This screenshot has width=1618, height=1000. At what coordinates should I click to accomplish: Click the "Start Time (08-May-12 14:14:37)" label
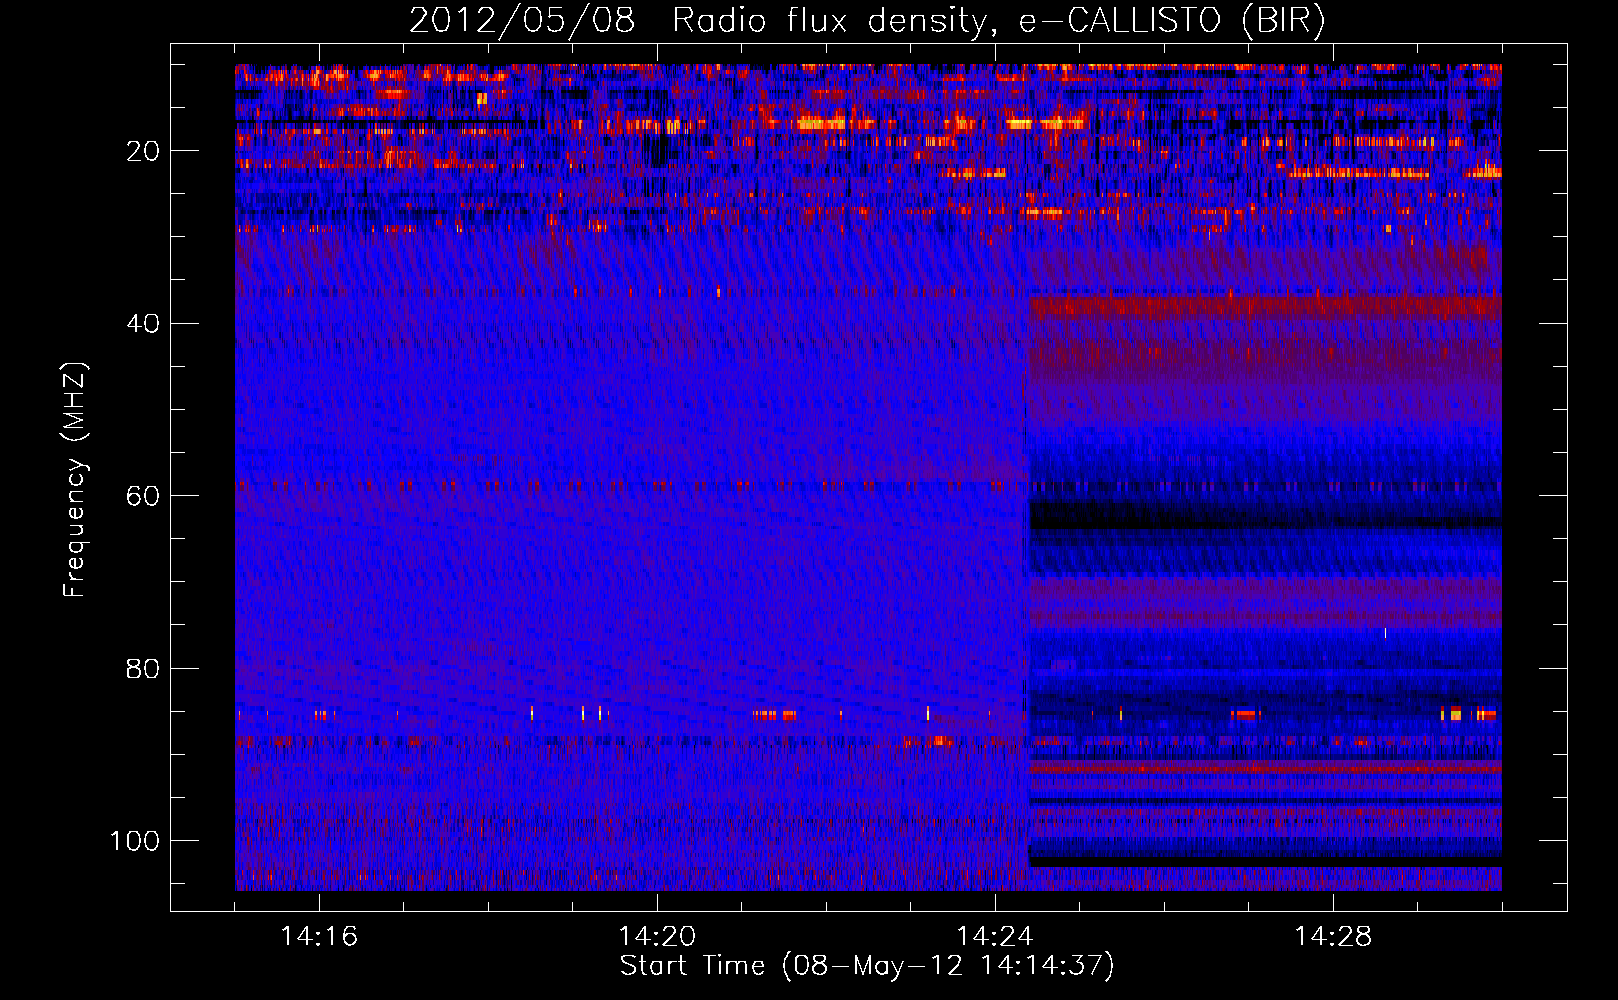coord(867,966)
